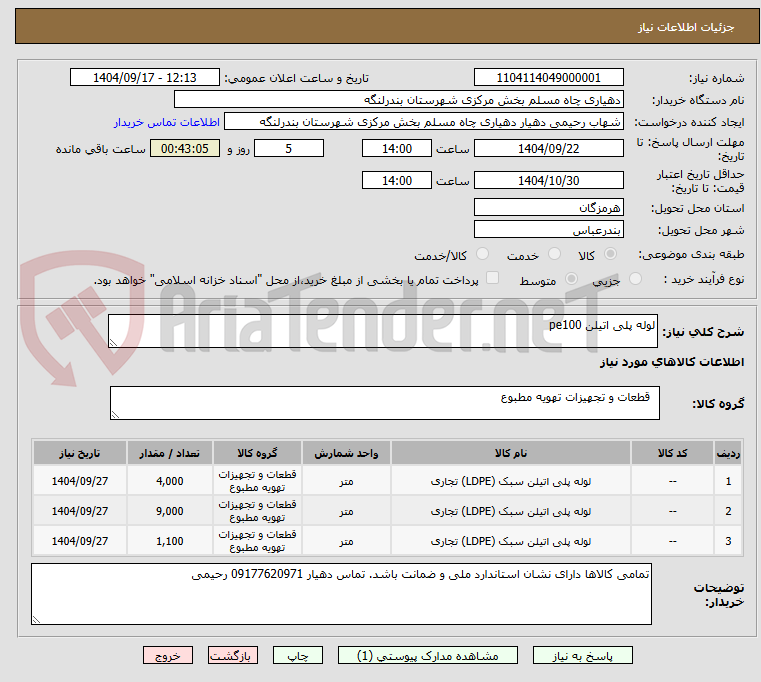Click resize handle of گروه کالا textarea
This screenshot has height=682, width=761.
click(115, 415)
